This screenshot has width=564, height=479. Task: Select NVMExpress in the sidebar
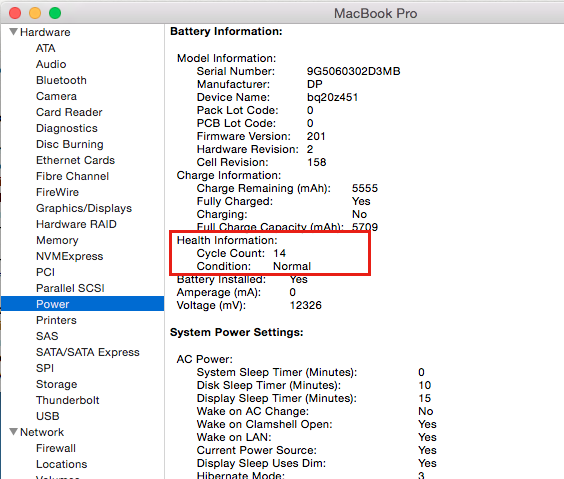(x=70, y=256)
